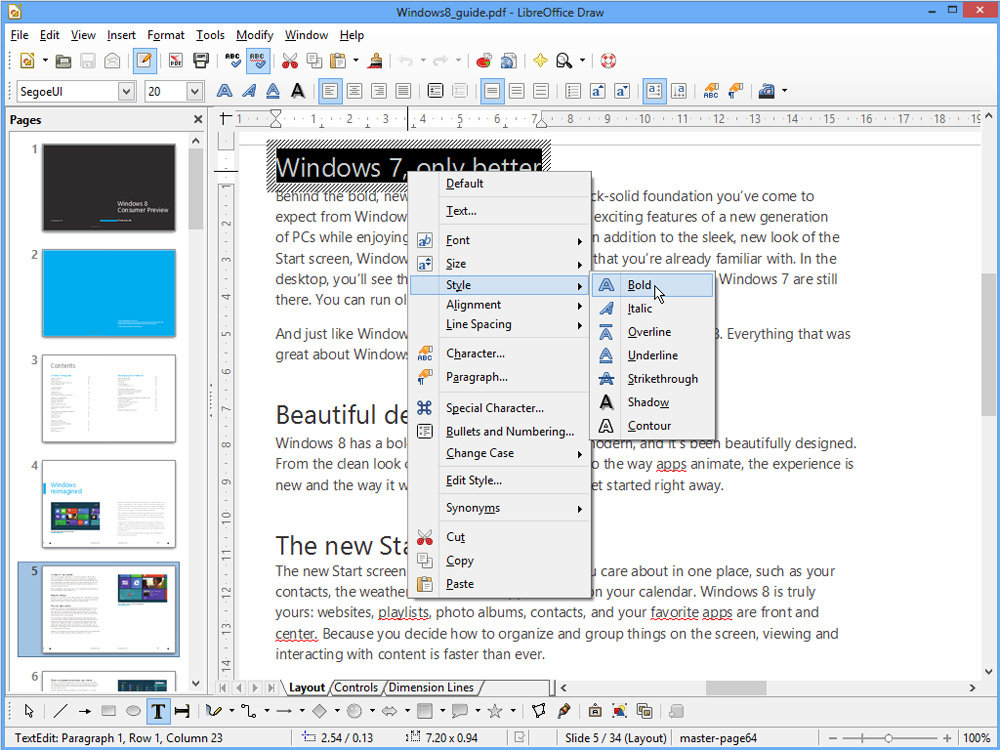Viewport: 1000px width, 750px height.
Task: Click the Character dialog icon in the formatting toolbar
Action: (711, 91)
